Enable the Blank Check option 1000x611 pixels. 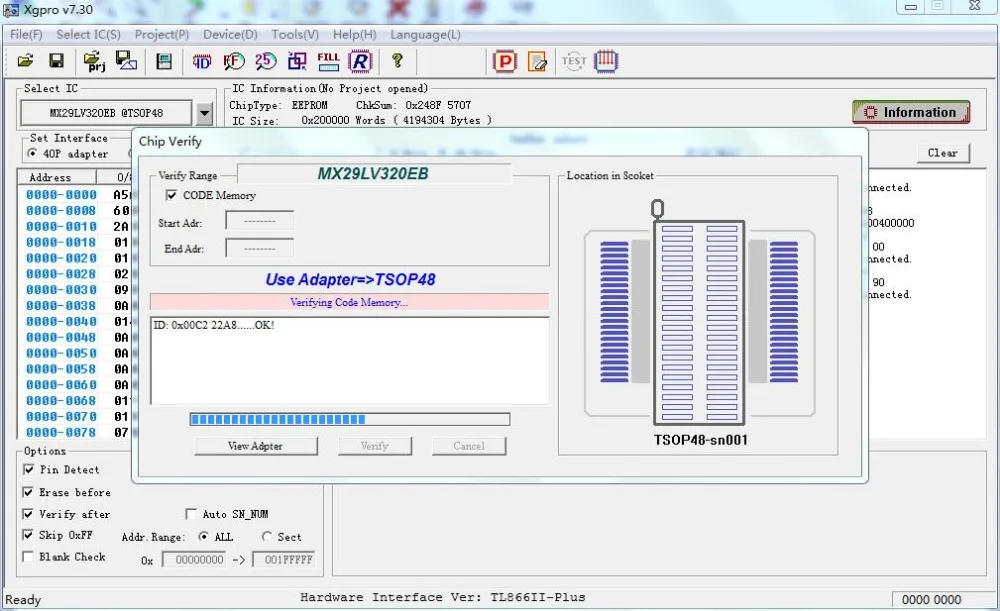coord(28,557)
